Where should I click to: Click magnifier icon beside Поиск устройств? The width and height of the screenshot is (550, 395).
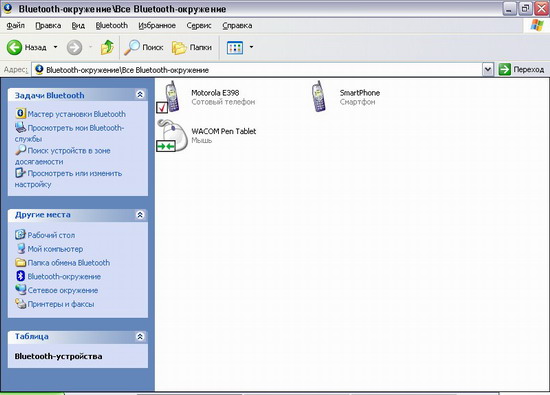20,150
